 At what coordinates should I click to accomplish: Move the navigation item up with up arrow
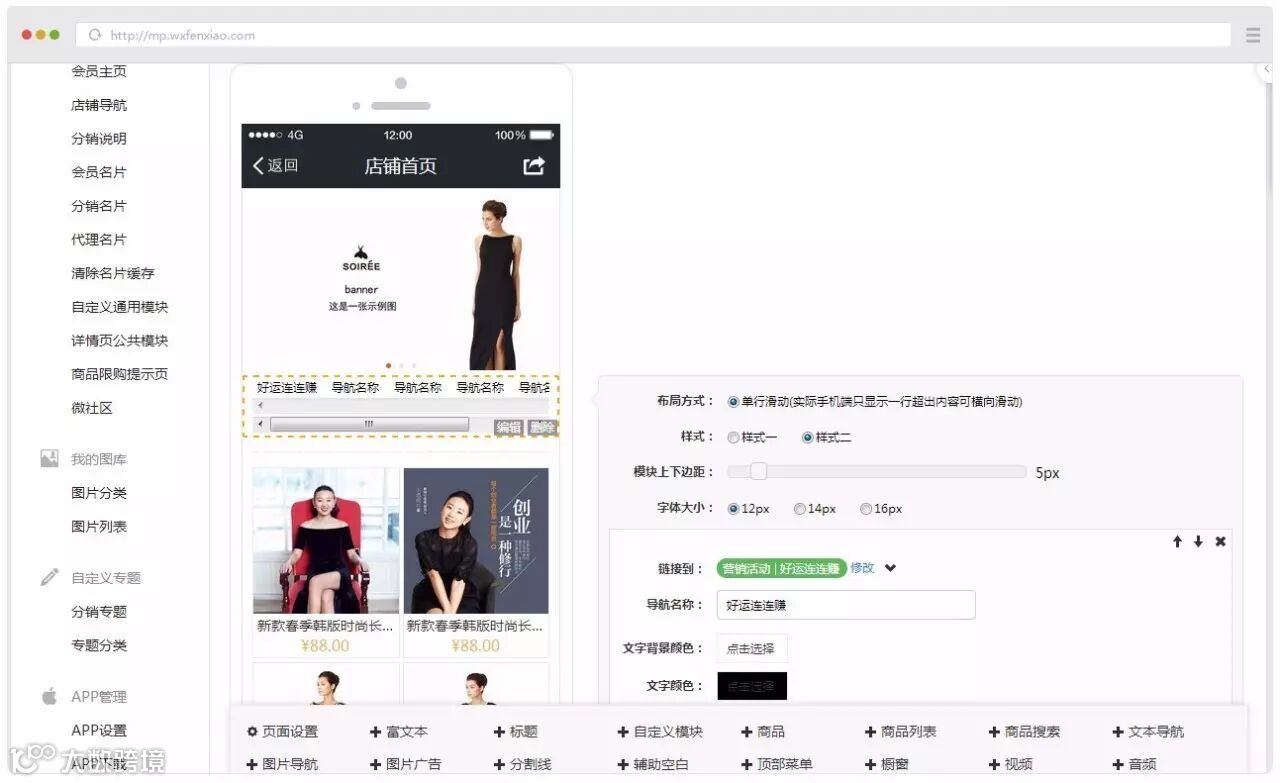point(1177,541)
